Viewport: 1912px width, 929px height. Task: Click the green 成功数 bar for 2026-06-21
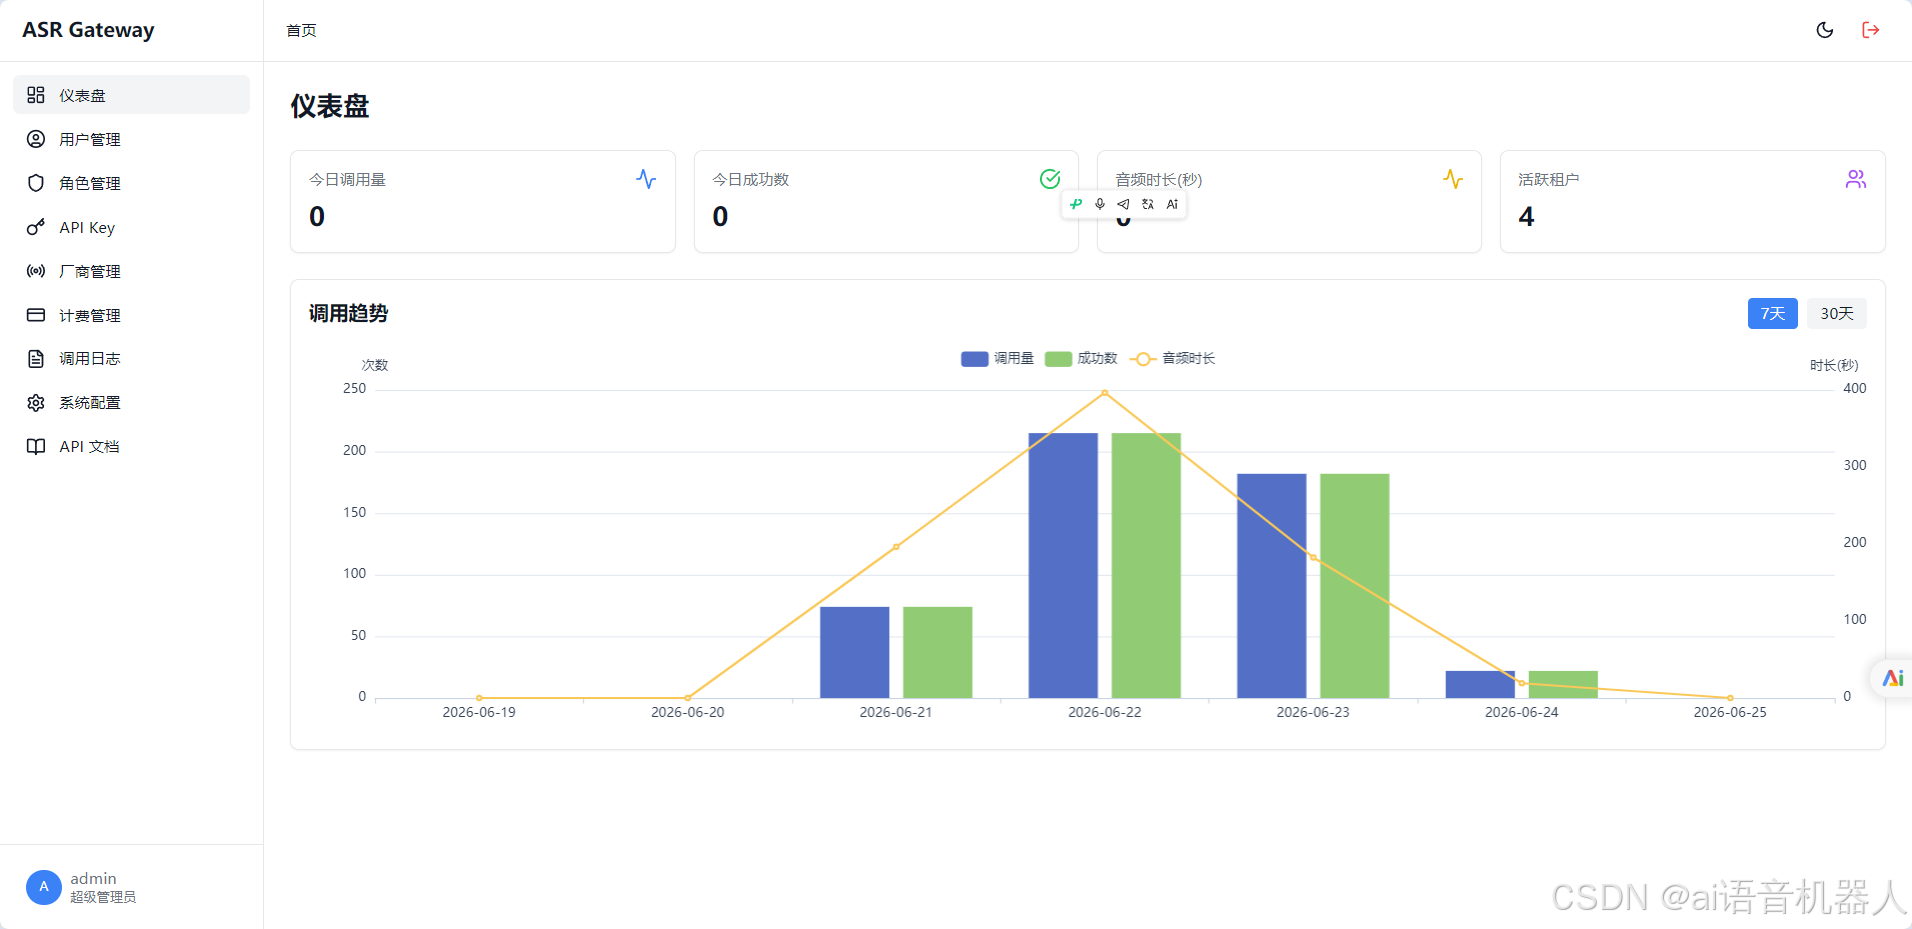click(938, 652)
